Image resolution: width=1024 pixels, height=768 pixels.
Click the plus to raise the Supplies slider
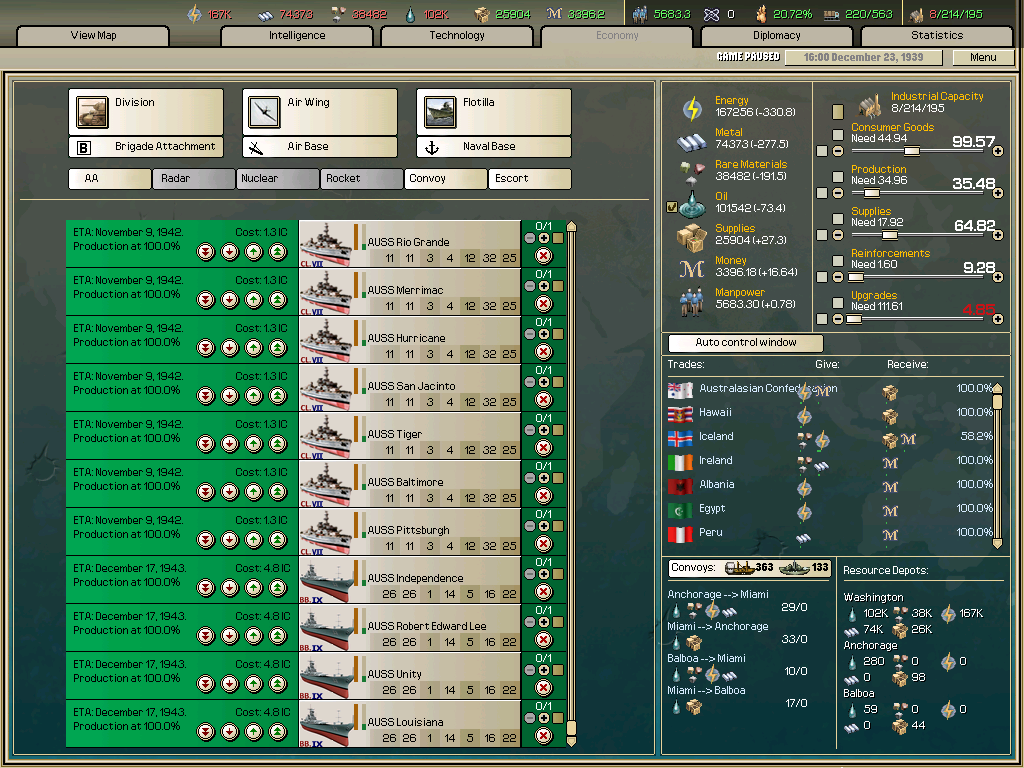pos(998,234)
